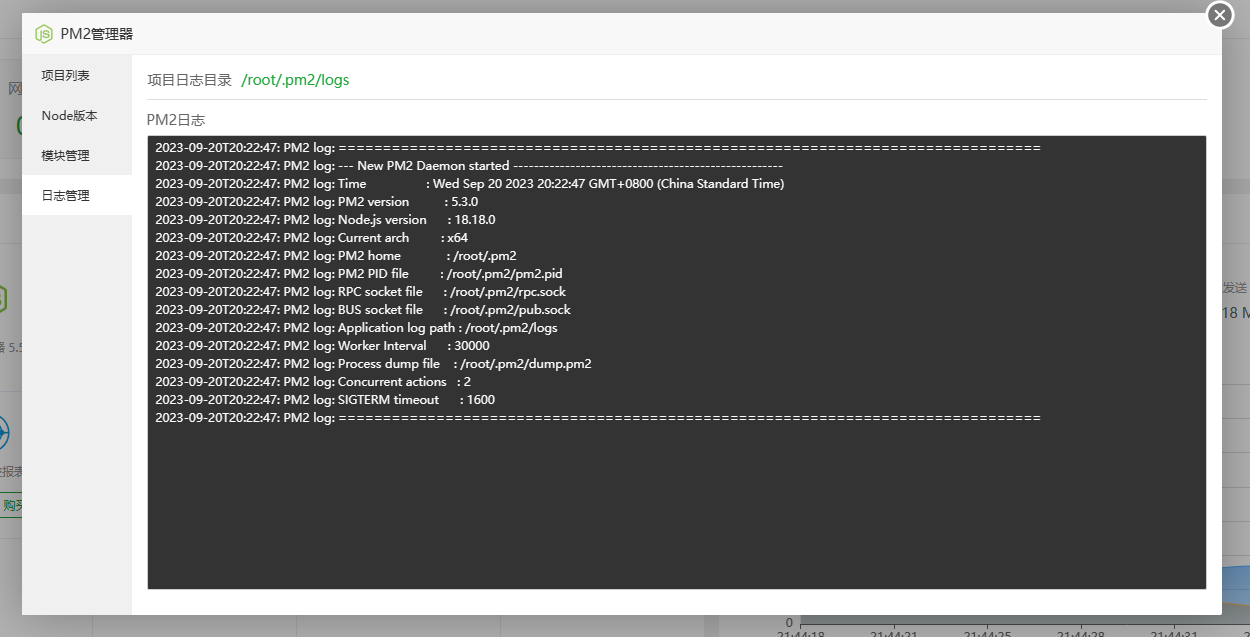Click the 'Process dump file' log line

374,363
